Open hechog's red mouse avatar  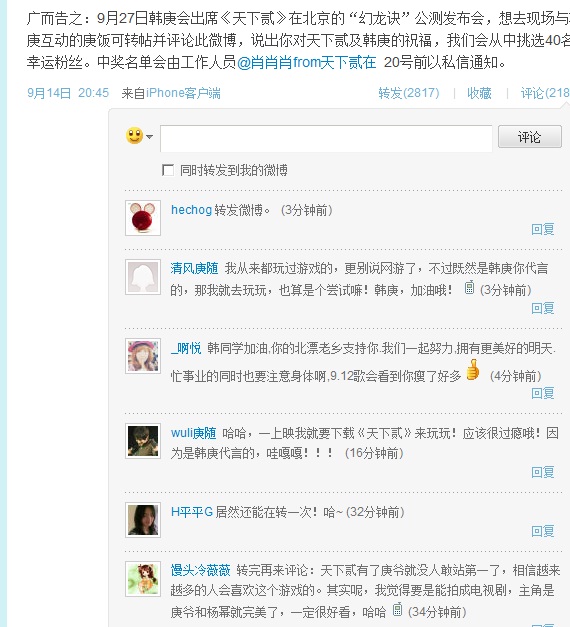point(143,218)
